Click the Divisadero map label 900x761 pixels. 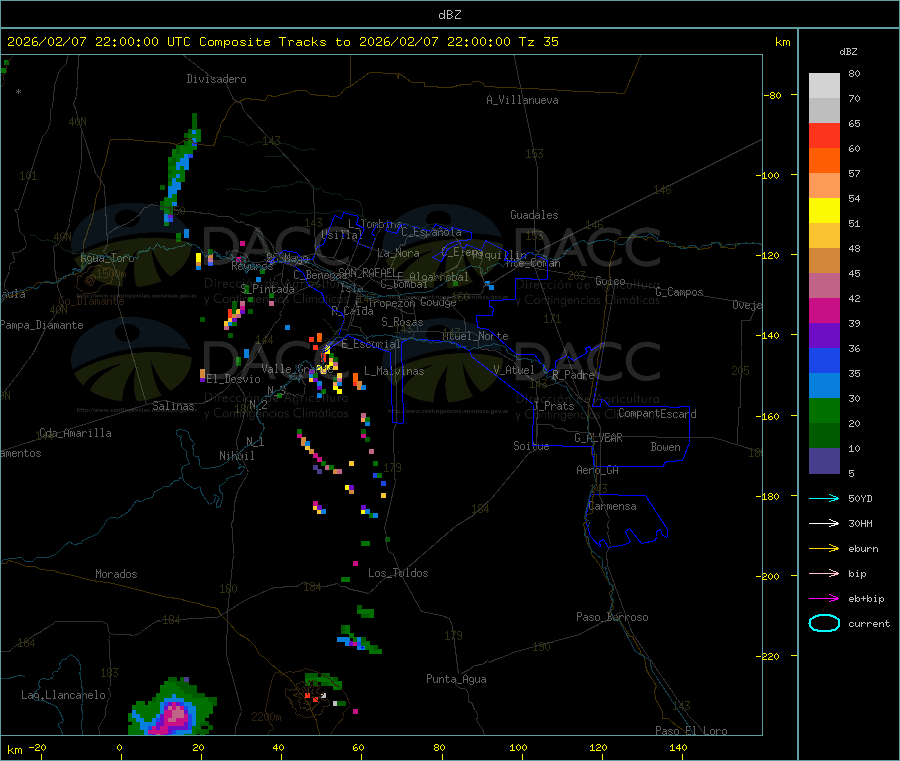[x=216, y=79]
